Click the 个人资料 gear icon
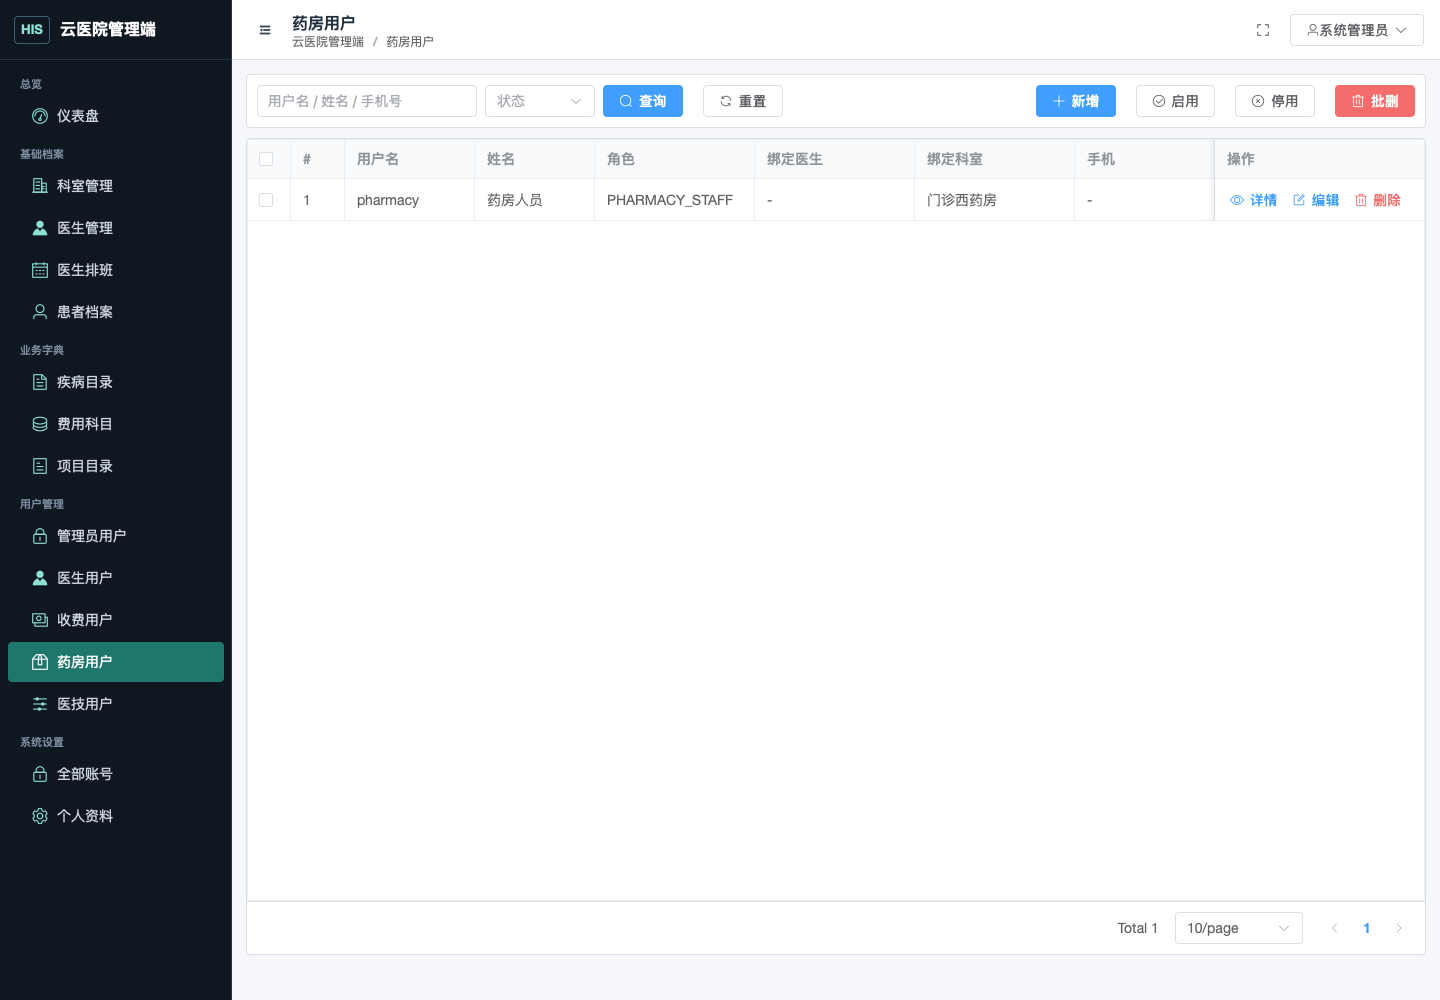Screen dimensions: 1440x1000 tap(40, 816)
